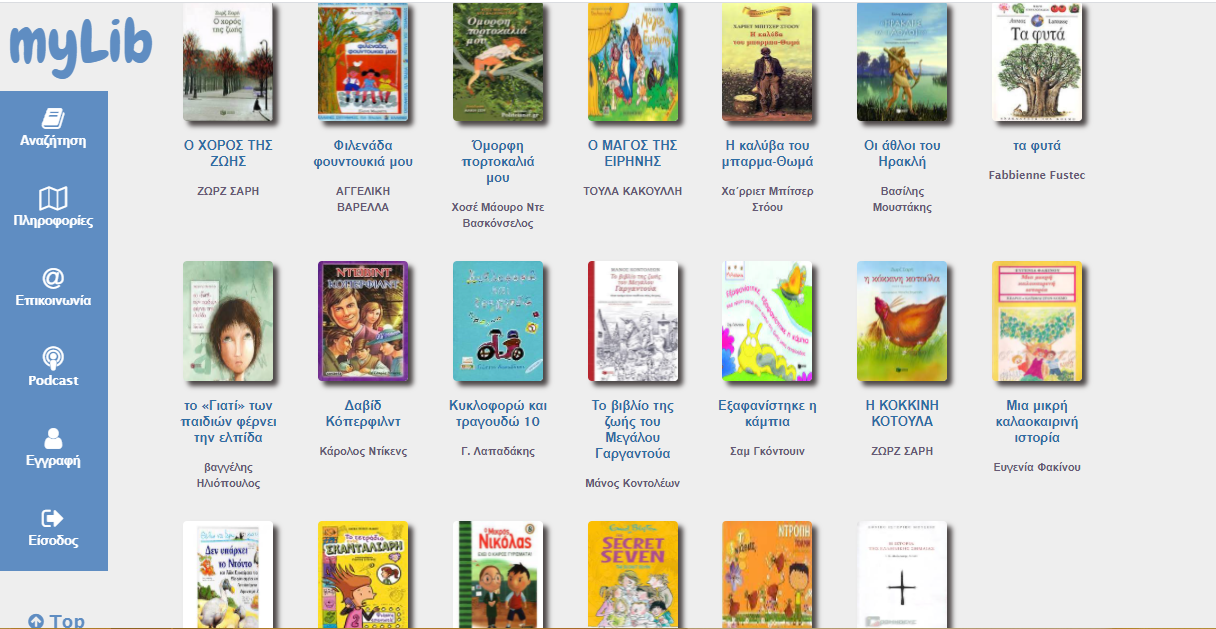Image resolution: width=1216 pixels, height=629 pixels.
Task: Open the Αναζήτηση menu item
Action: pyautogui.click(x=53, y=141)
